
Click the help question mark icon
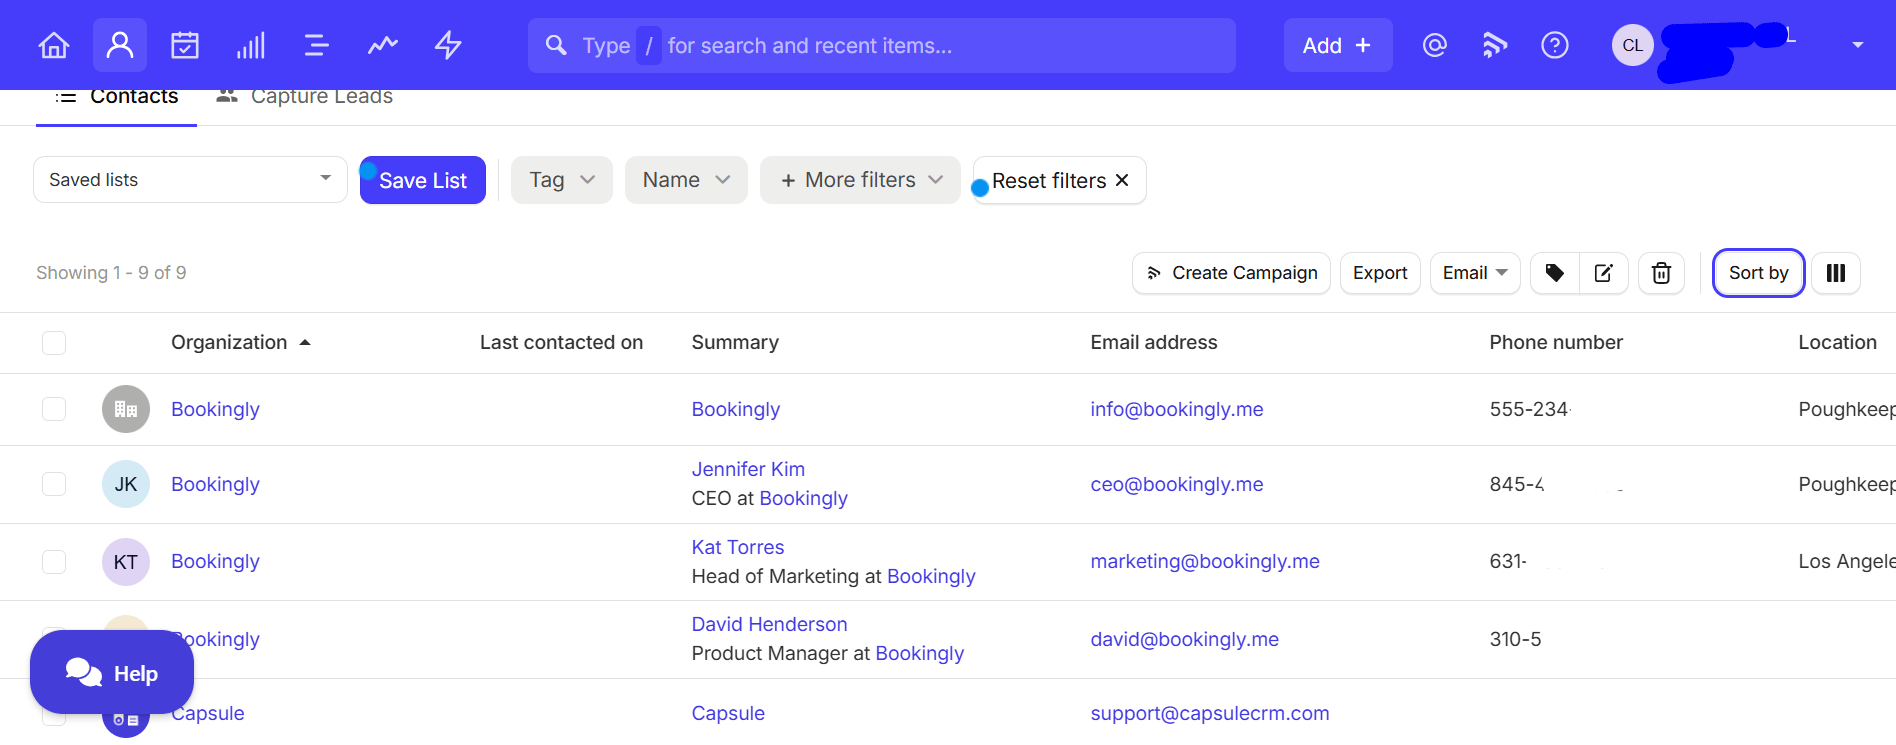[1555, 45]
